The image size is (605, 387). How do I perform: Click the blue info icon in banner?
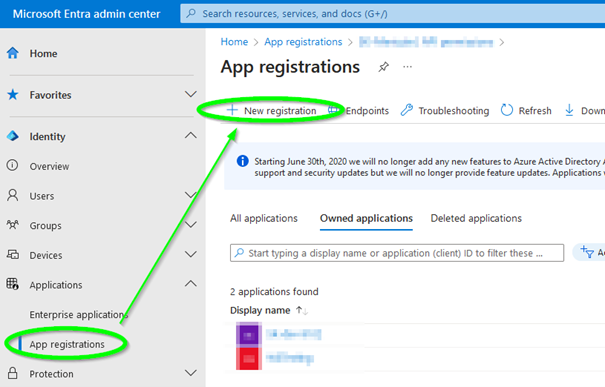pyautogui.click(x=242, y=161)
